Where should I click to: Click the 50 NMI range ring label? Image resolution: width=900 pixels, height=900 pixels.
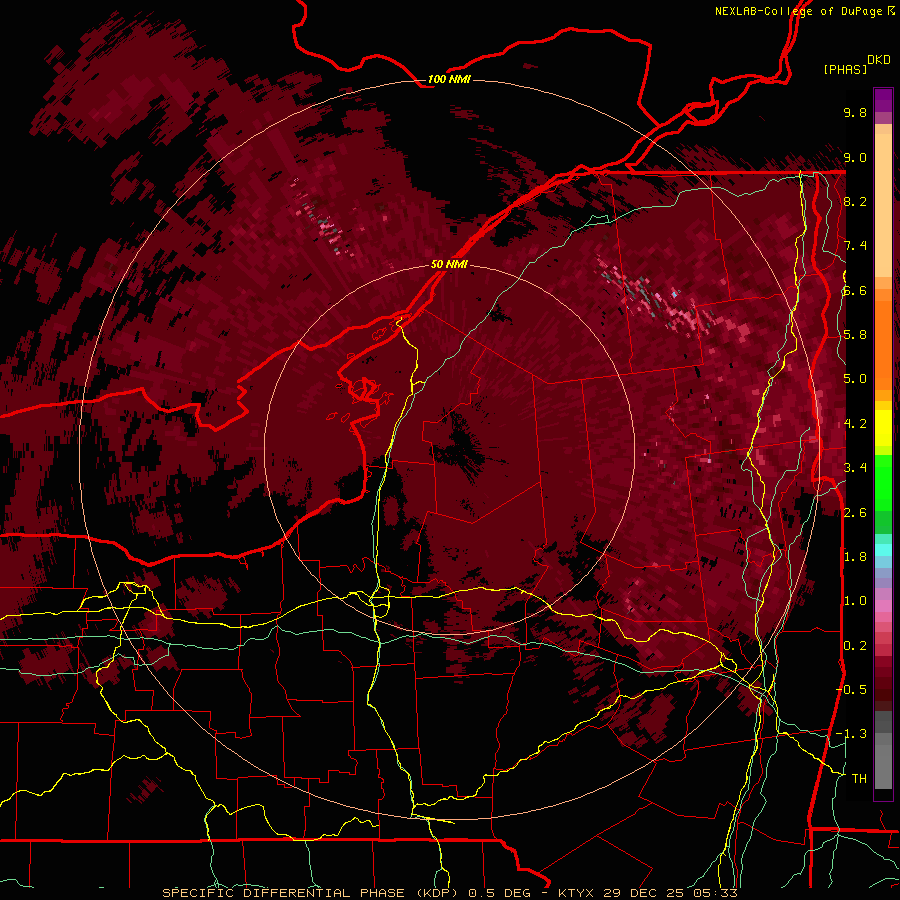pyautogui.click(x=449, y=264)
